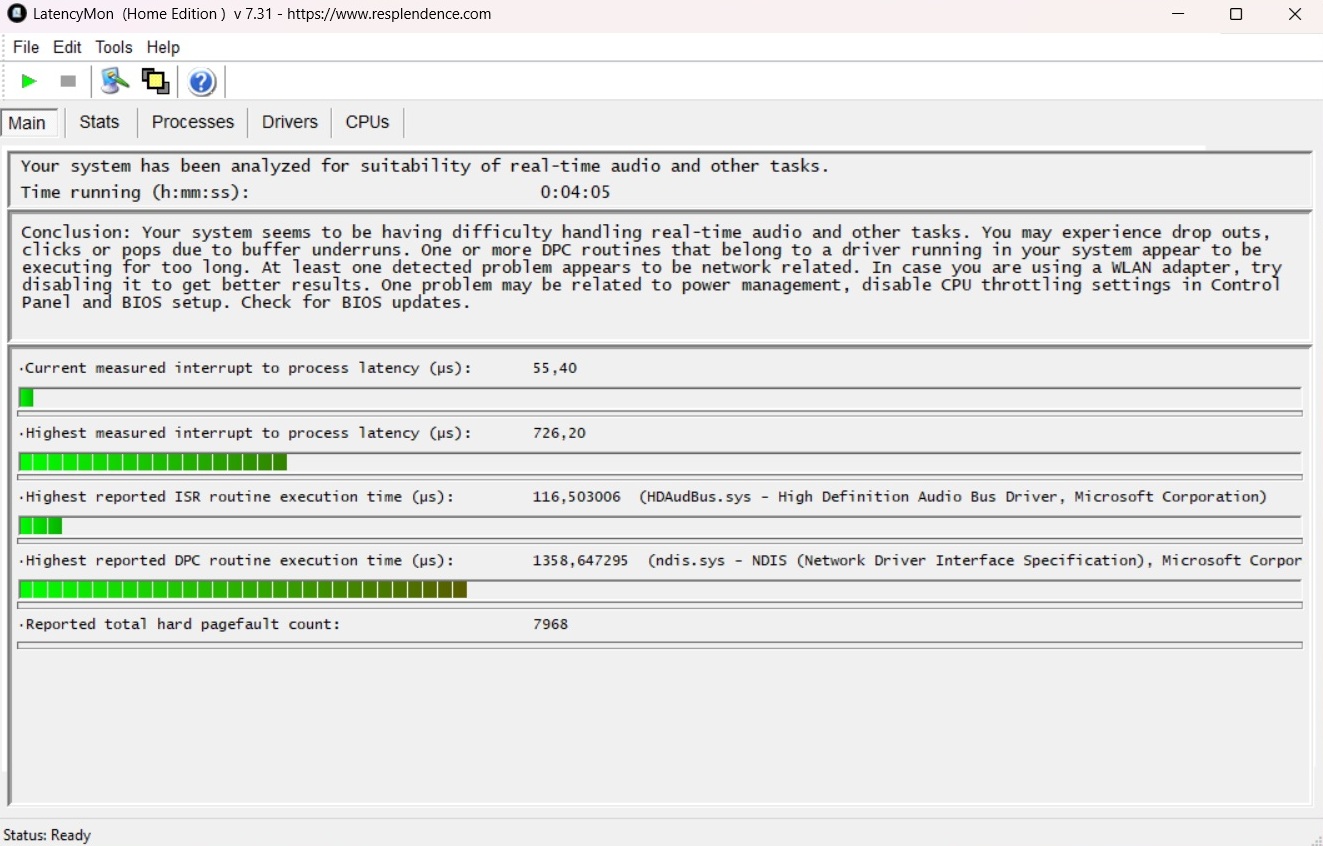Click the gray stop monitor icon
The height and width of the screenshot is (846, 1323).
[68, 81]
